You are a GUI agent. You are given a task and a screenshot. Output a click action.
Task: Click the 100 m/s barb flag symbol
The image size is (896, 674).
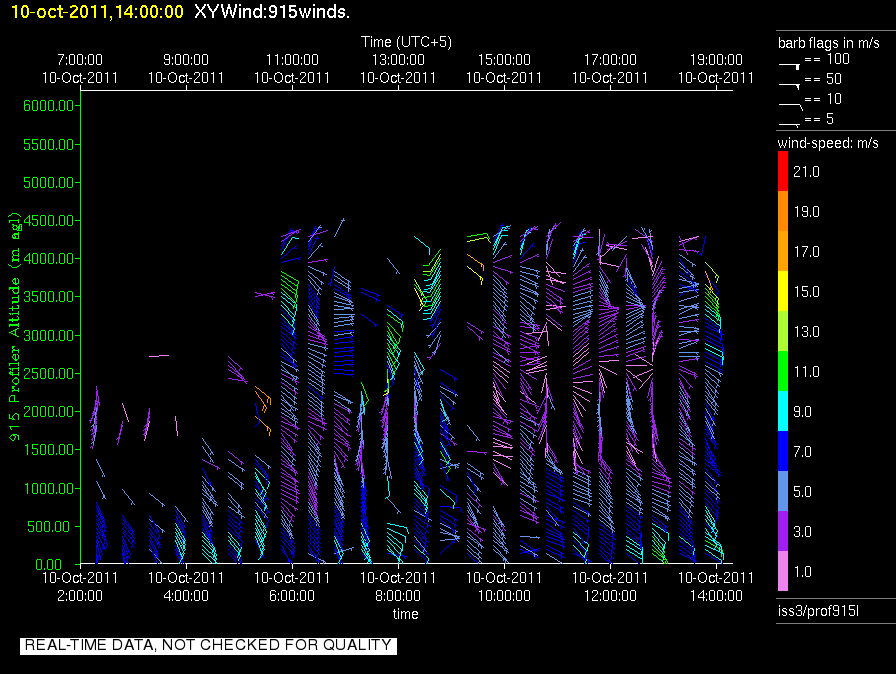click(x=789, y=66)
